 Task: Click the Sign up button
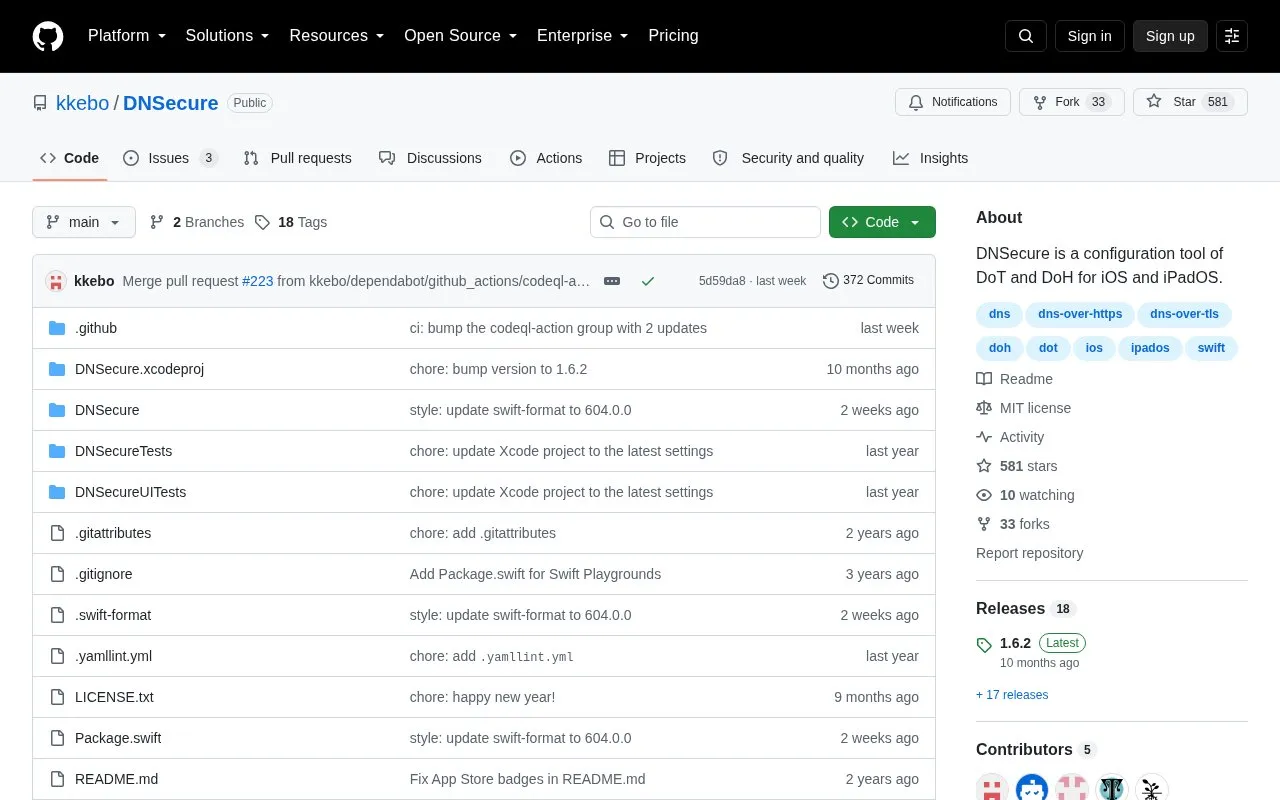(x=1170, y=36)
